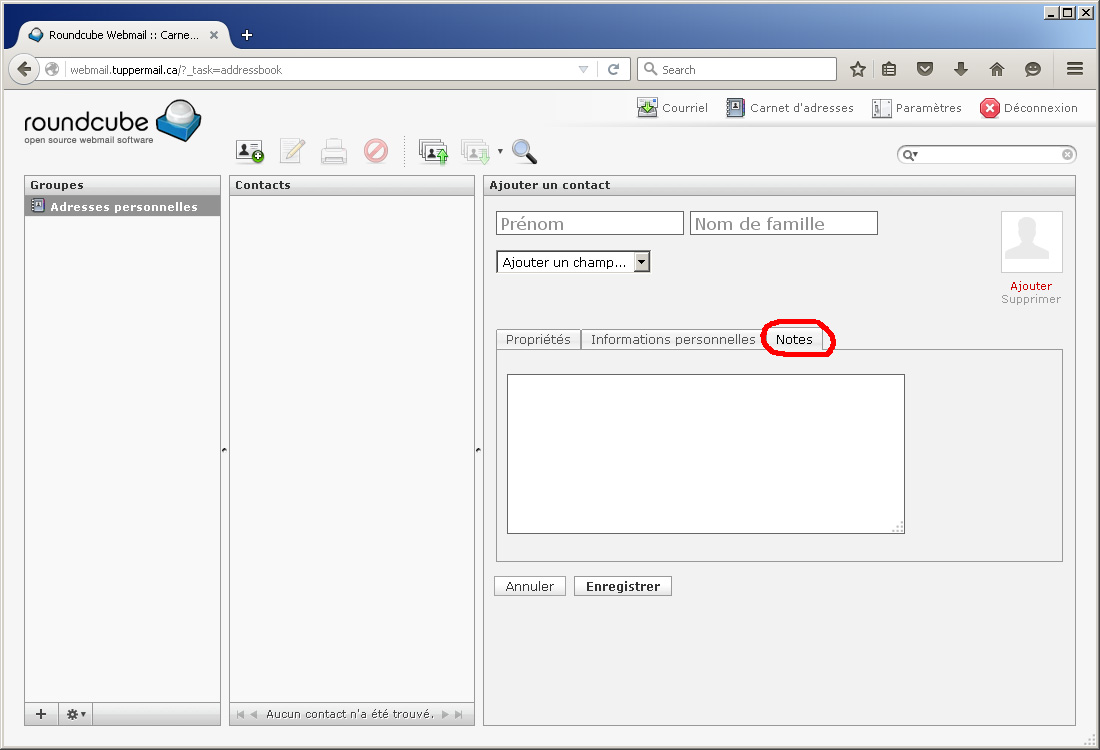Select Adresses personnelles address book
The image size is (1100, 750).
123,207
